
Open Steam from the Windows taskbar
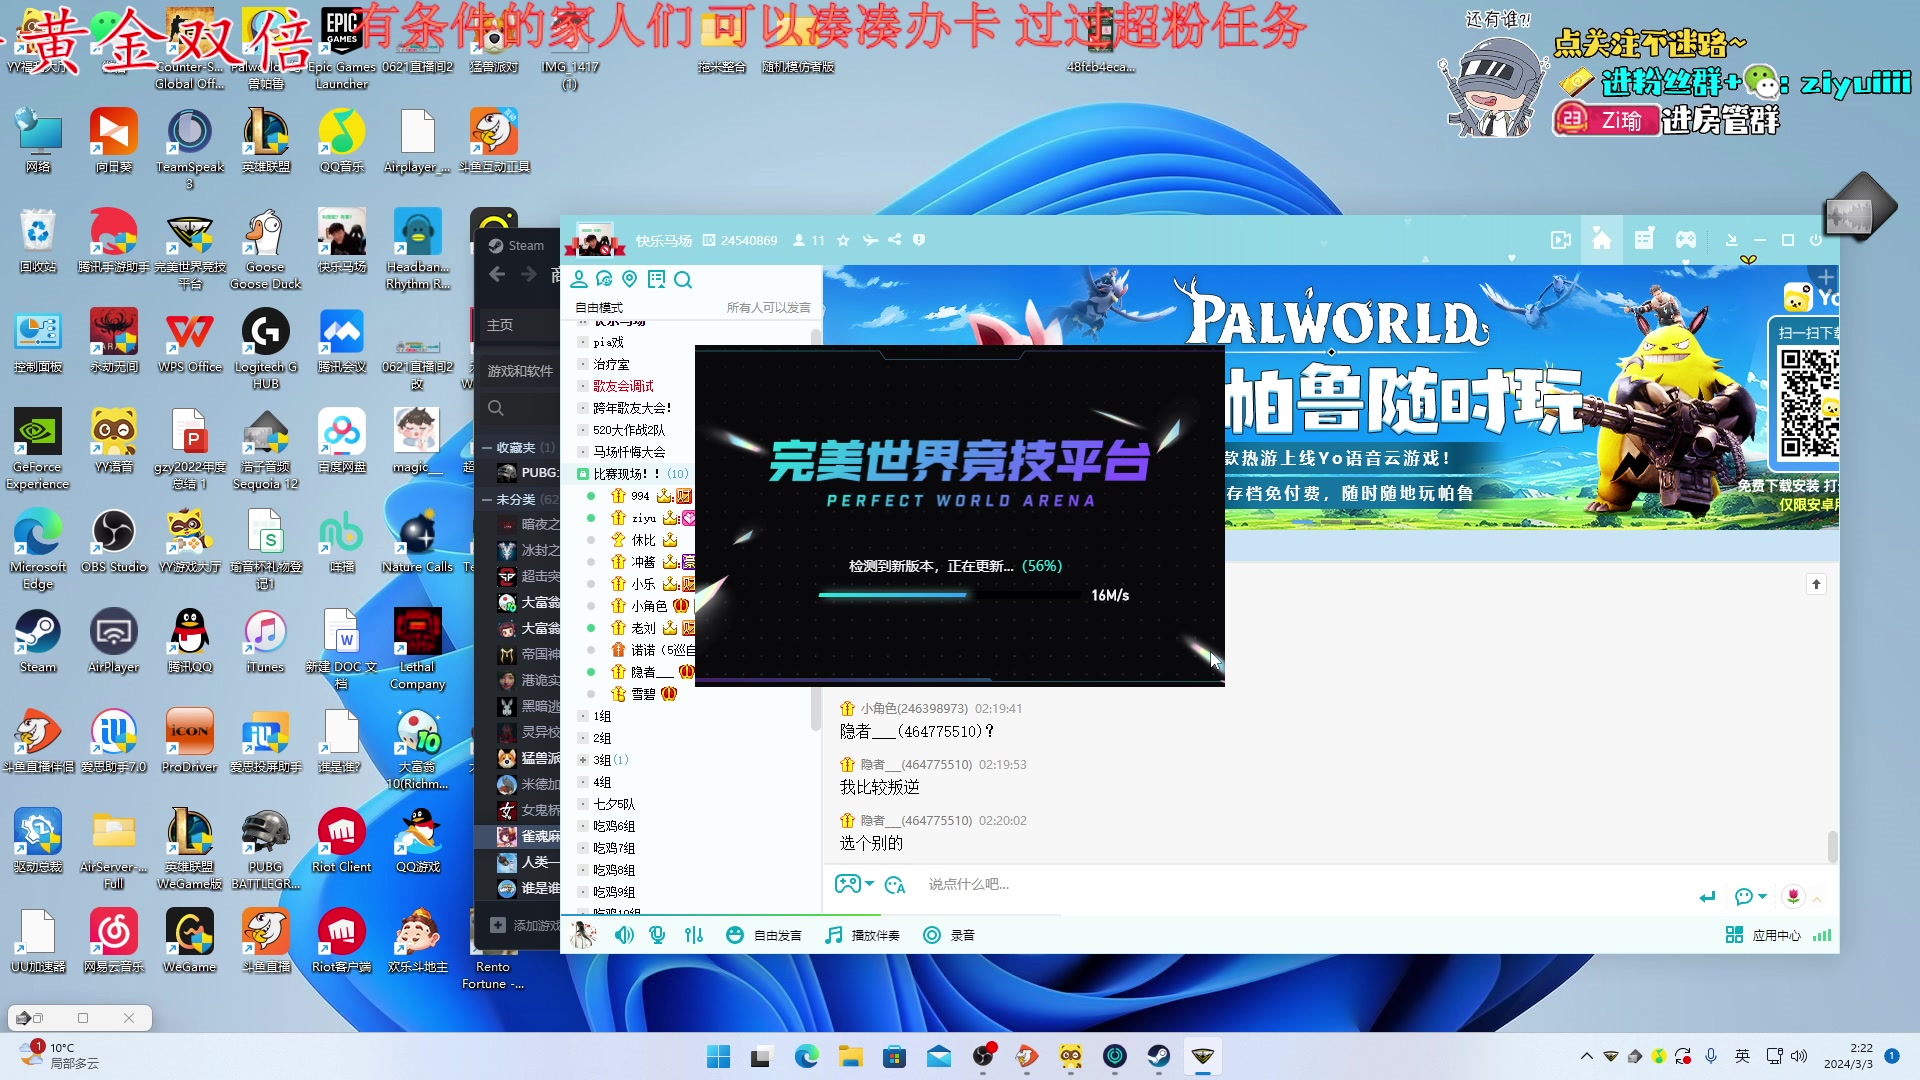(x=1158, y=1056)
